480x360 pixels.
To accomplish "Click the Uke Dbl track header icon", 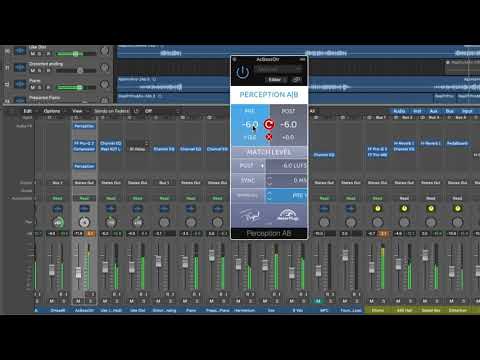I will tap(20, 51).
